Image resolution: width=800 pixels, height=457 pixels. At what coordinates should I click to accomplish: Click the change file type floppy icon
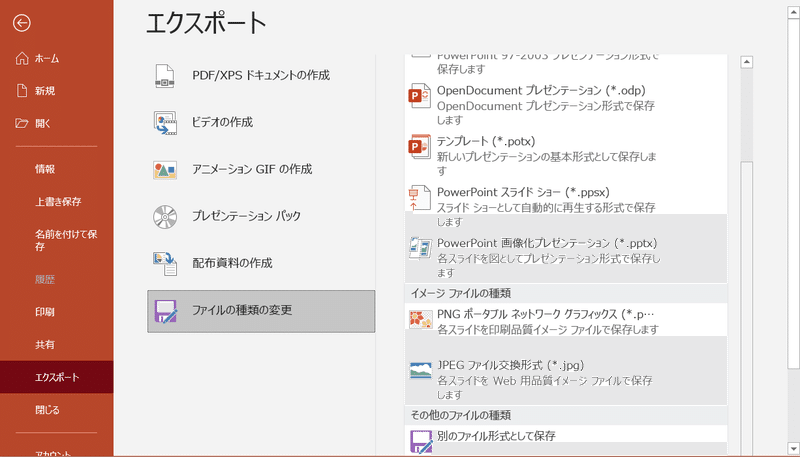(x=165, y=311)
